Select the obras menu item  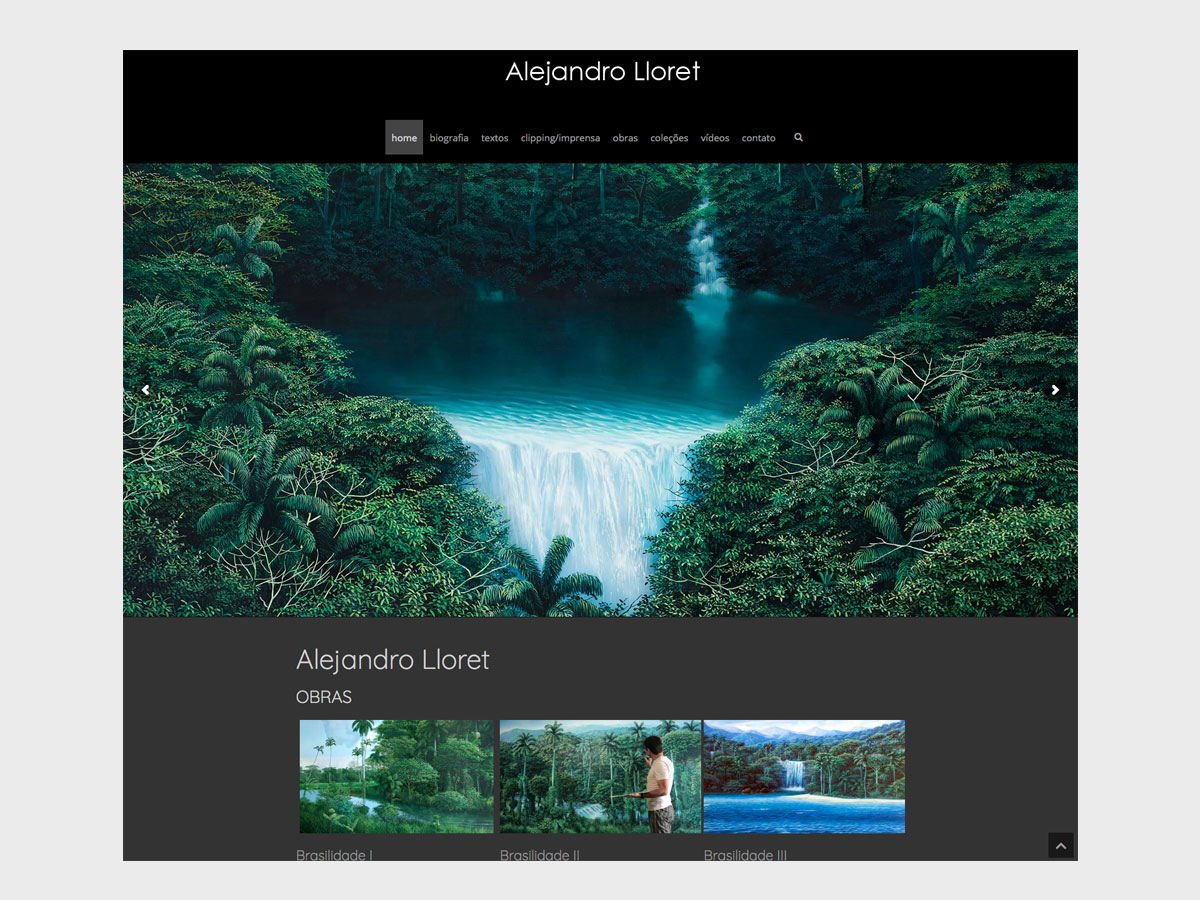(x=625, y=138)
